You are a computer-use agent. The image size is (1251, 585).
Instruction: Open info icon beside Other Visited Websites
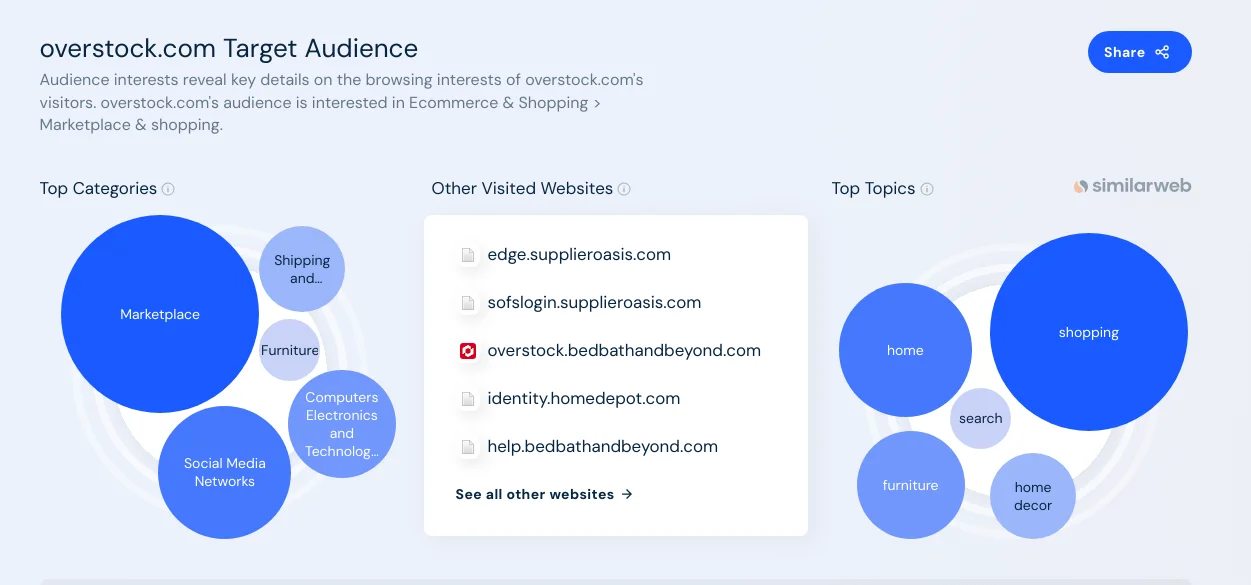coord(624,189)
